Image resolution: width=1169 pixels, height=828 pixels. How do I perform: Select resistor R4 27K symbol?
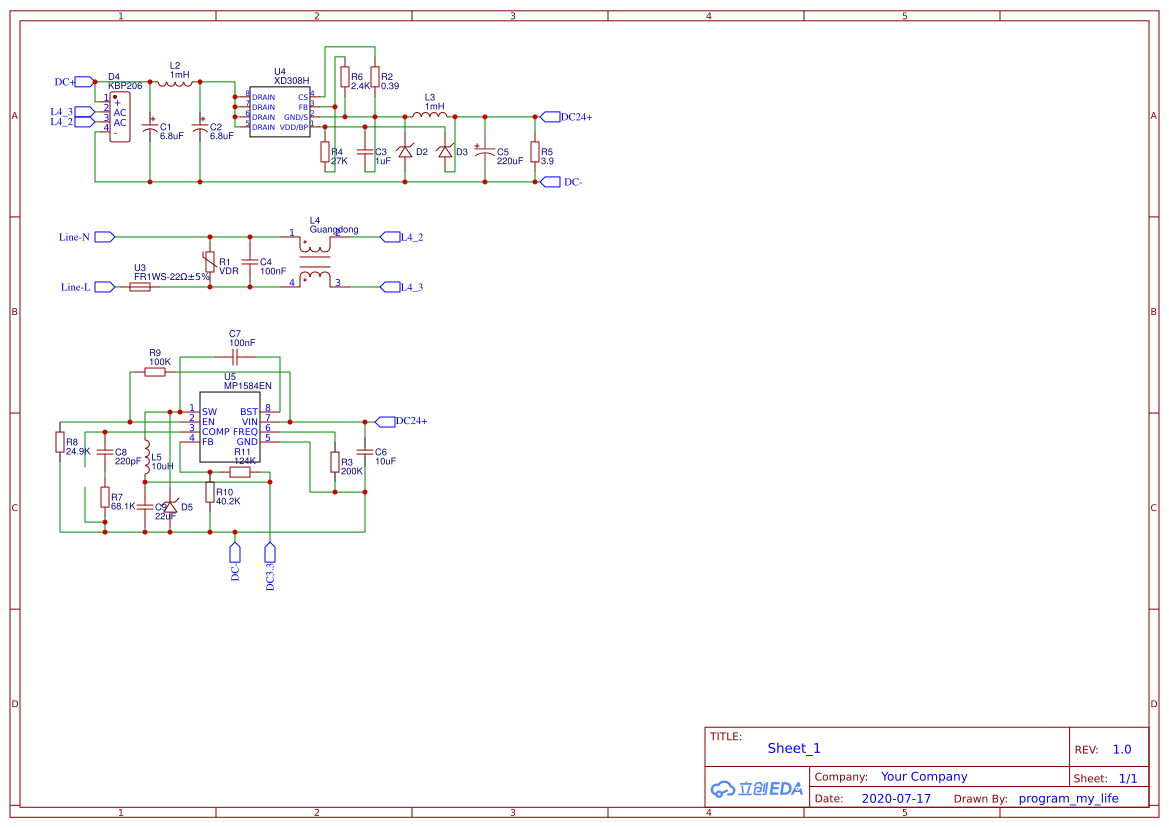pyautogui.click(x=325, y=152)
